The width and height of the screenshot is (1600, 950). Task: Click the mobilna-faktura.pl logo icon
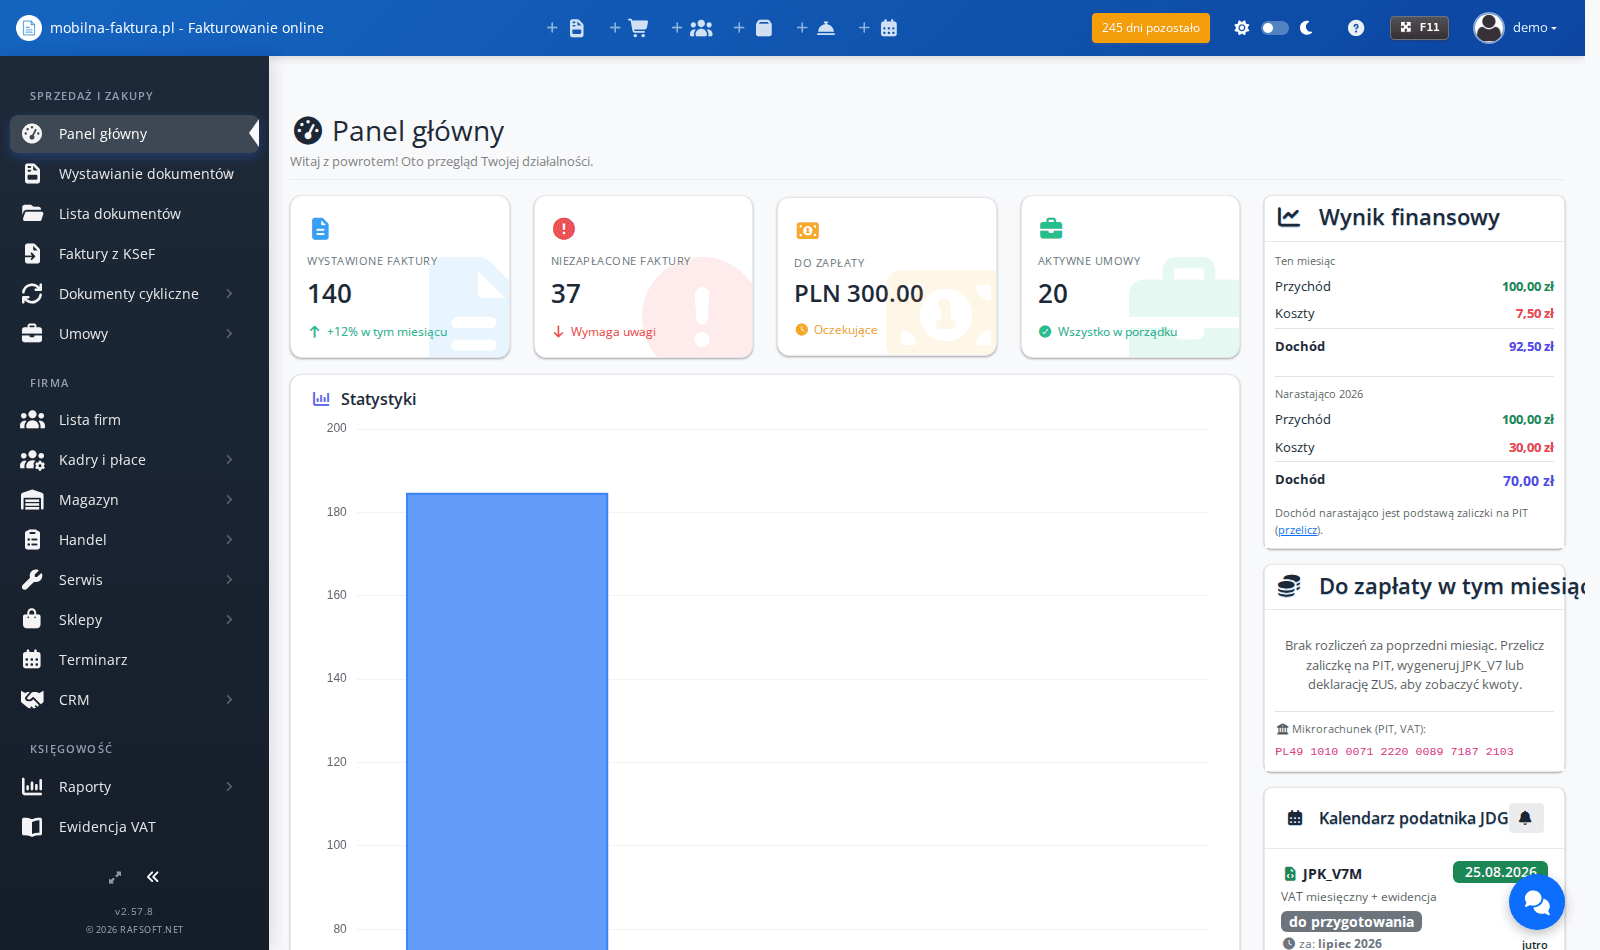click(29, 28)
